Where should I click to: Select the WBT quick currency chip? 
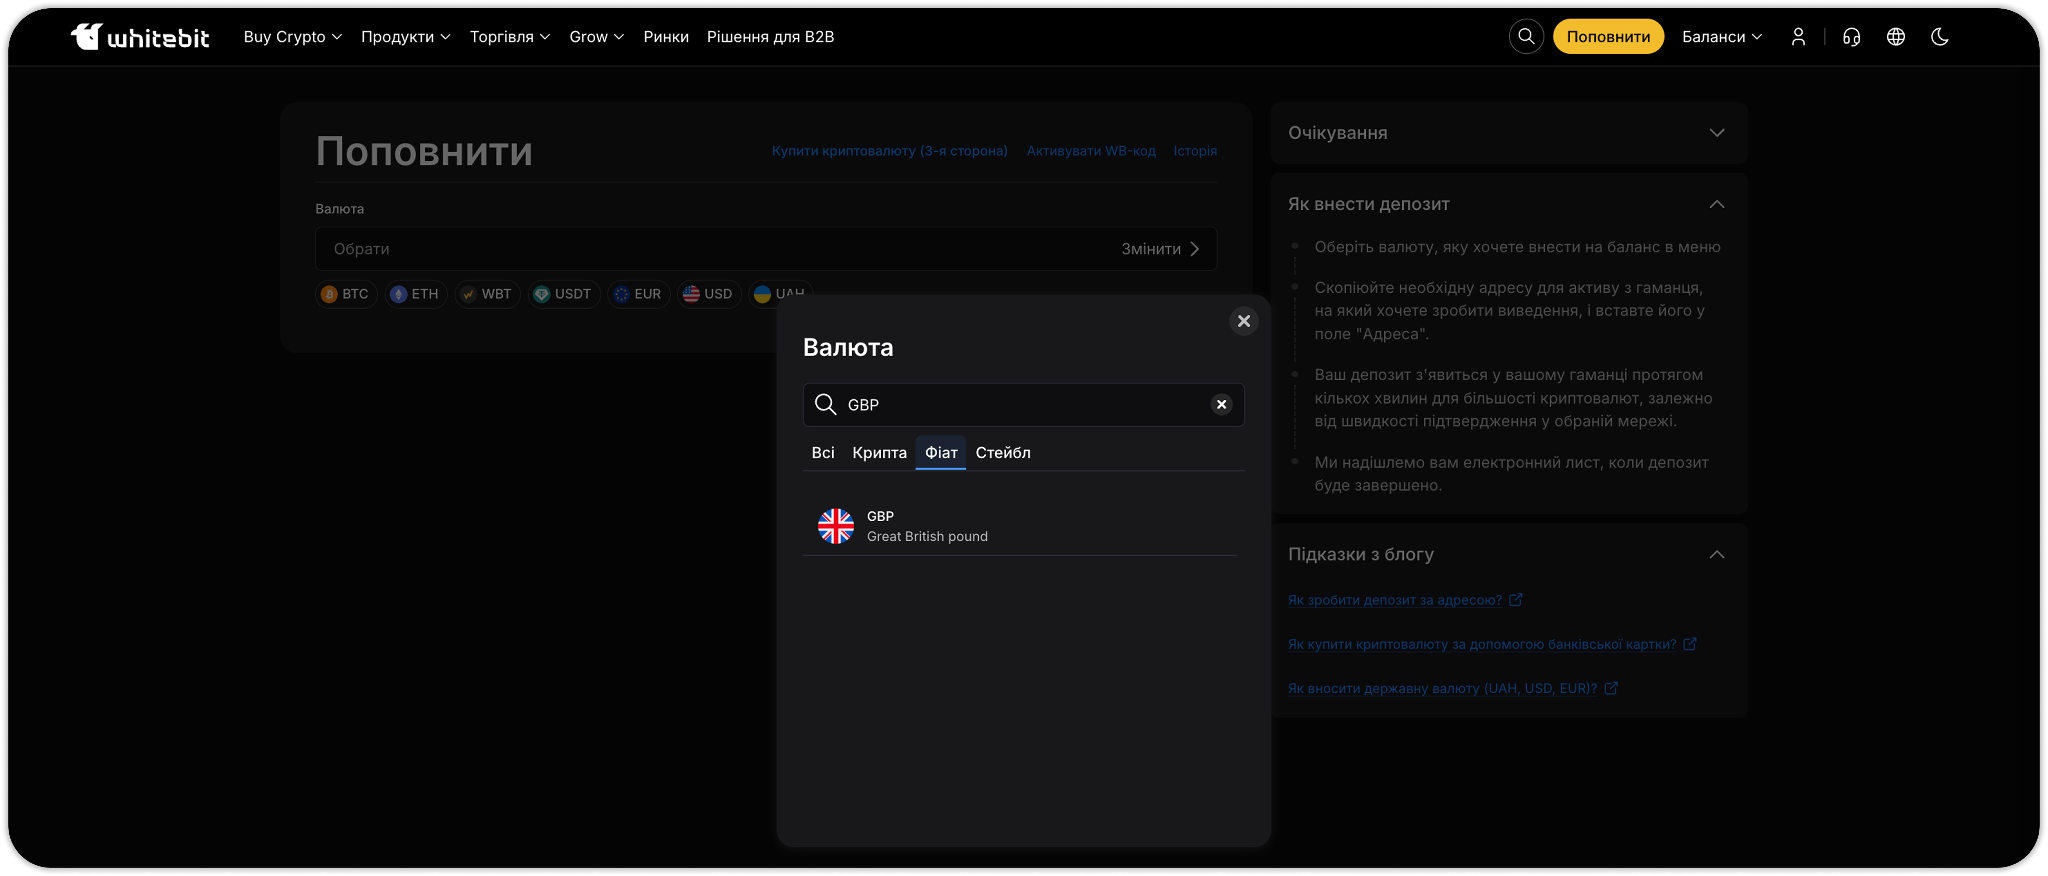487,294
